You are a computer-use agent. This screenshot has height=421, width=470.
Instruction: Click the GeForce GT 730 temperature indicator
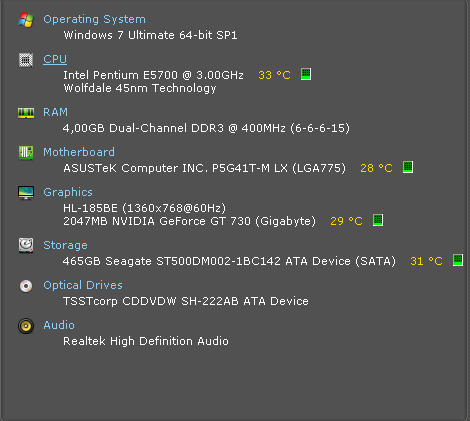point(378,220)
